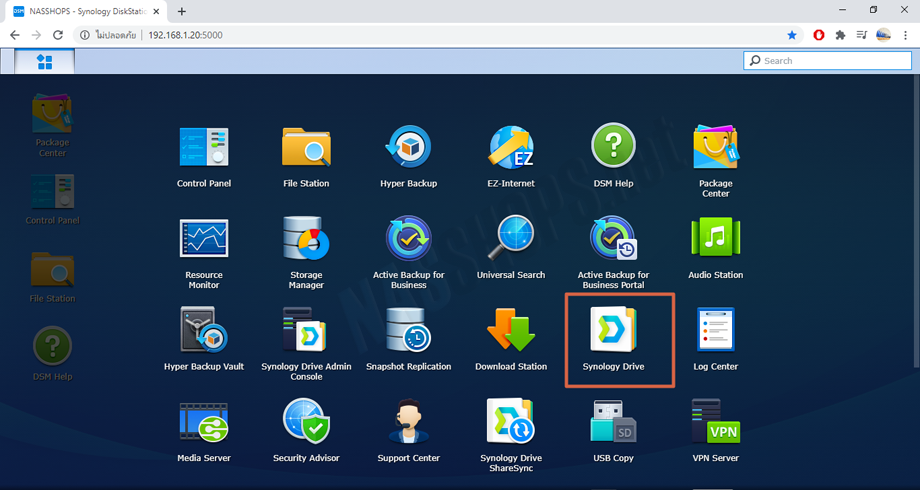920x490 pixels.
Task: Launch Snapshot Replication
Action: 408,339
